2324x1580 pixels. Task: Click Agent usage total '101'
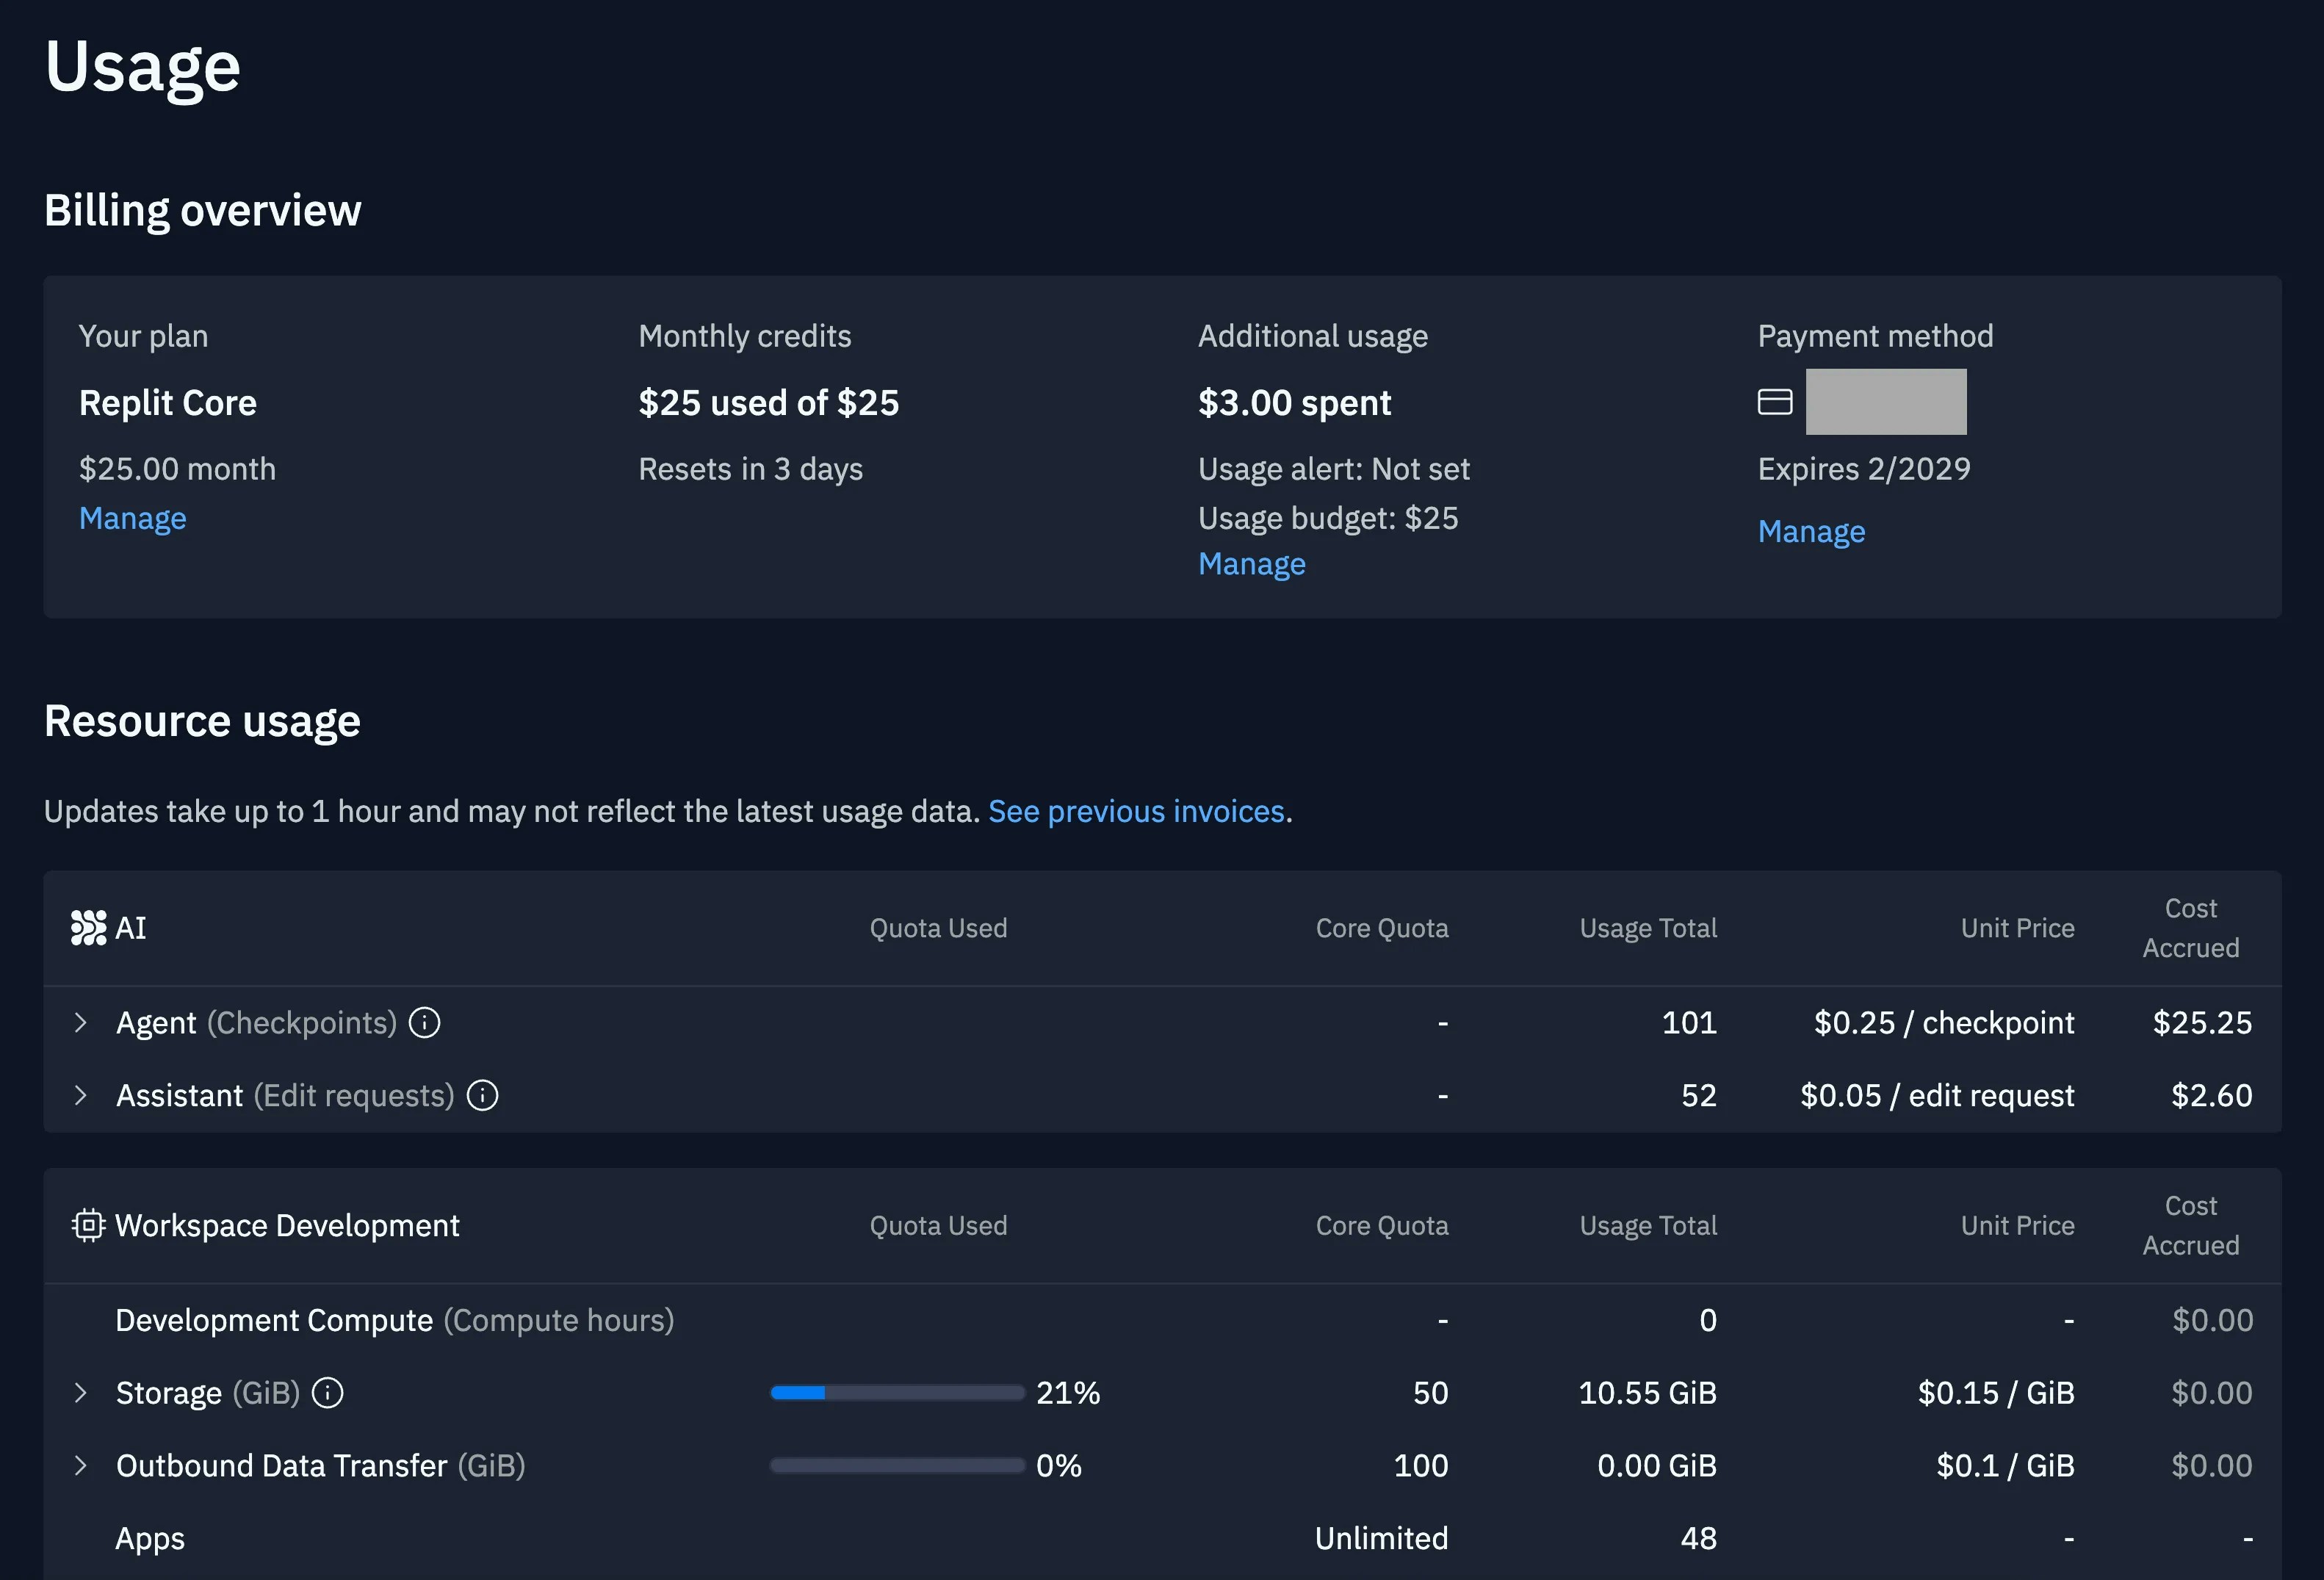(x=1689, y=1022)
